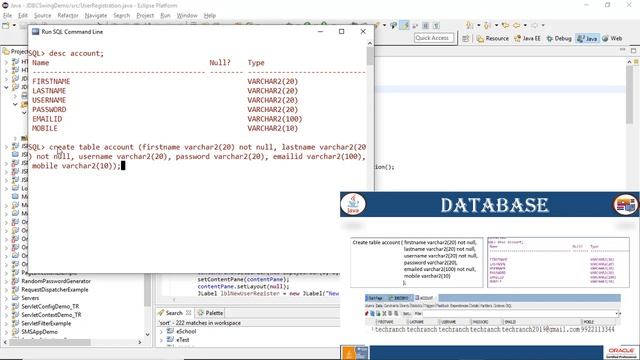Switch to the Resource perspective
640x360 pixels.
[x=493, y=38]
